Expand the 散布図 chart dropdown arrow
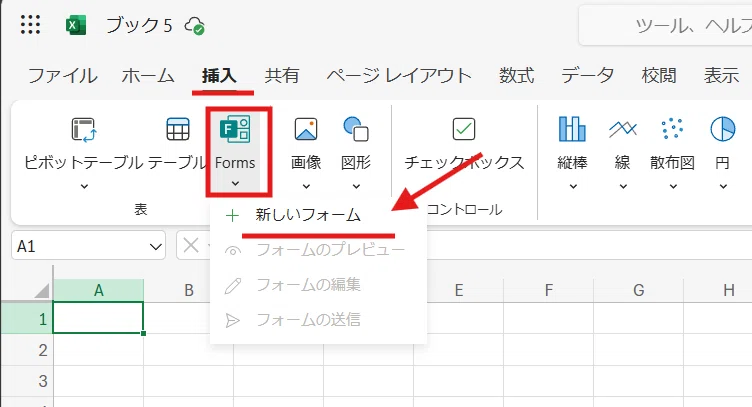The height and width of the screenshot is (407, 752). coord(673,186)
